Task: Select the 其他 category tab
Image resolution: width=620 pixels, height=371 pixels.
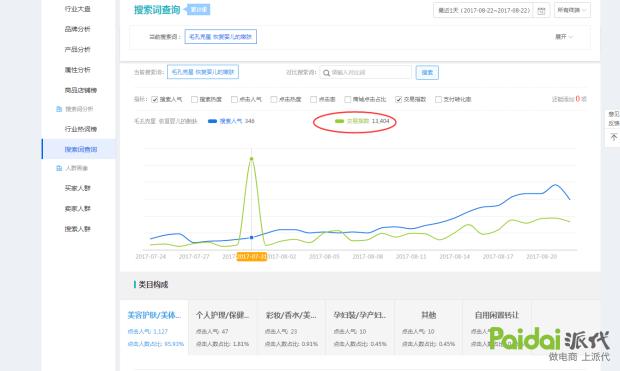Action: (x=428, y=328)
